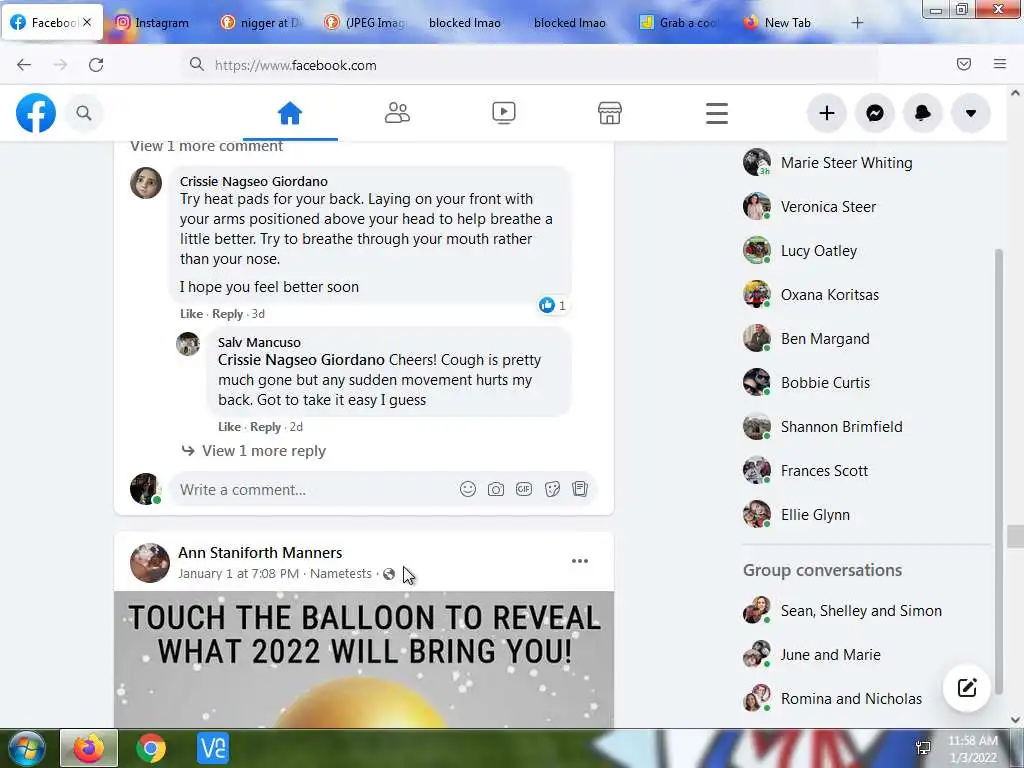This screenshot has width=1024, height=768.
Task: Like Salv Mancuso's reply
Action: 229,427
